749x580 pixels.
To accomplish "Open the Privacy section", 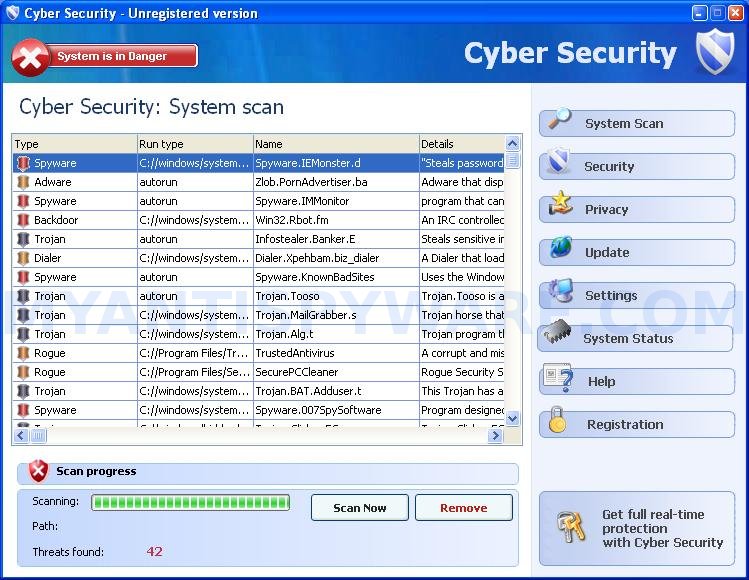I will [x=637, y=209].
